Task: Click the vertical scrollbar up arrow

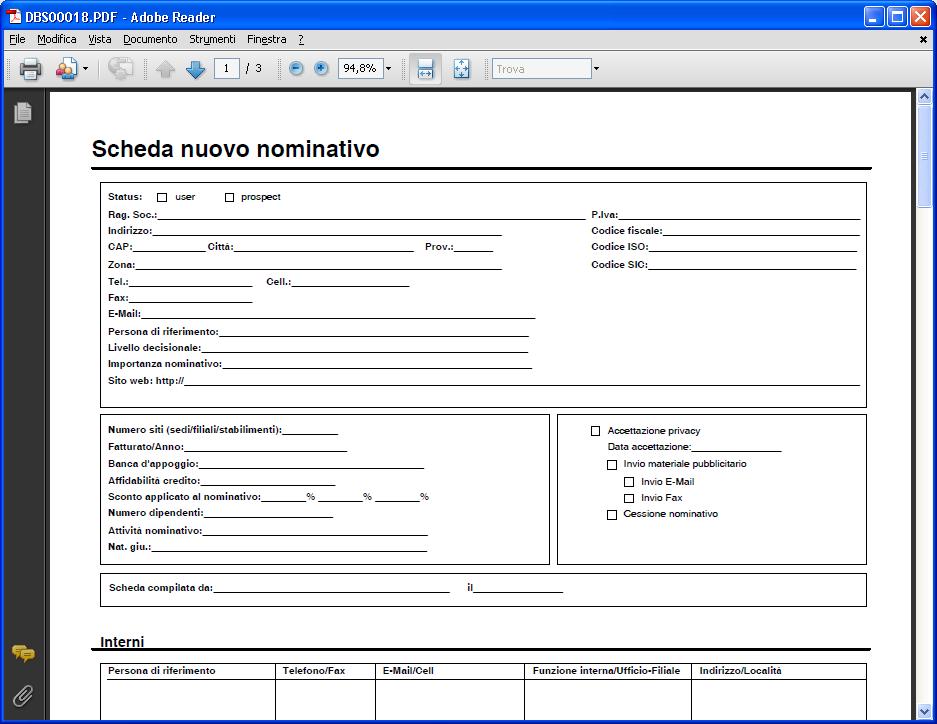Action: 924,97
